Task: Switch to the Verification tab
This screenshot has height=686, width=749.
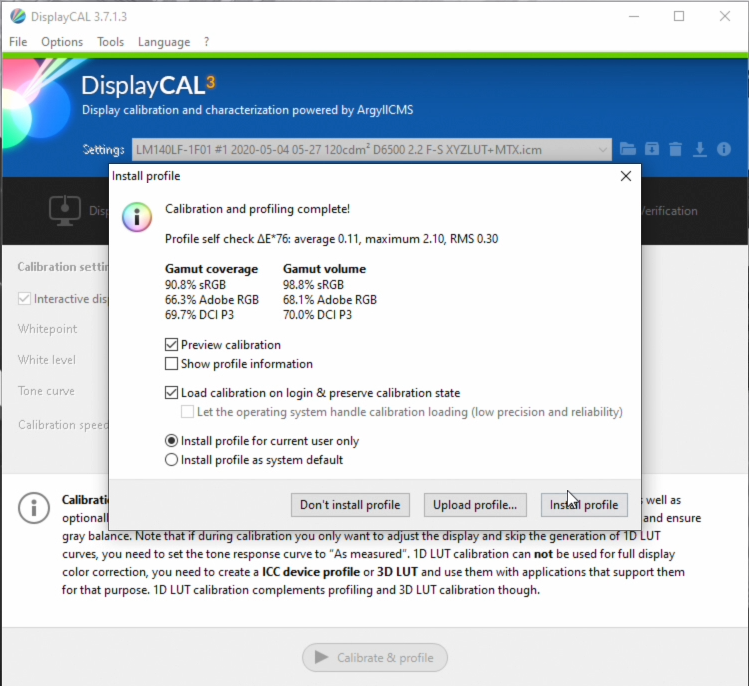Action: (669, 211)
